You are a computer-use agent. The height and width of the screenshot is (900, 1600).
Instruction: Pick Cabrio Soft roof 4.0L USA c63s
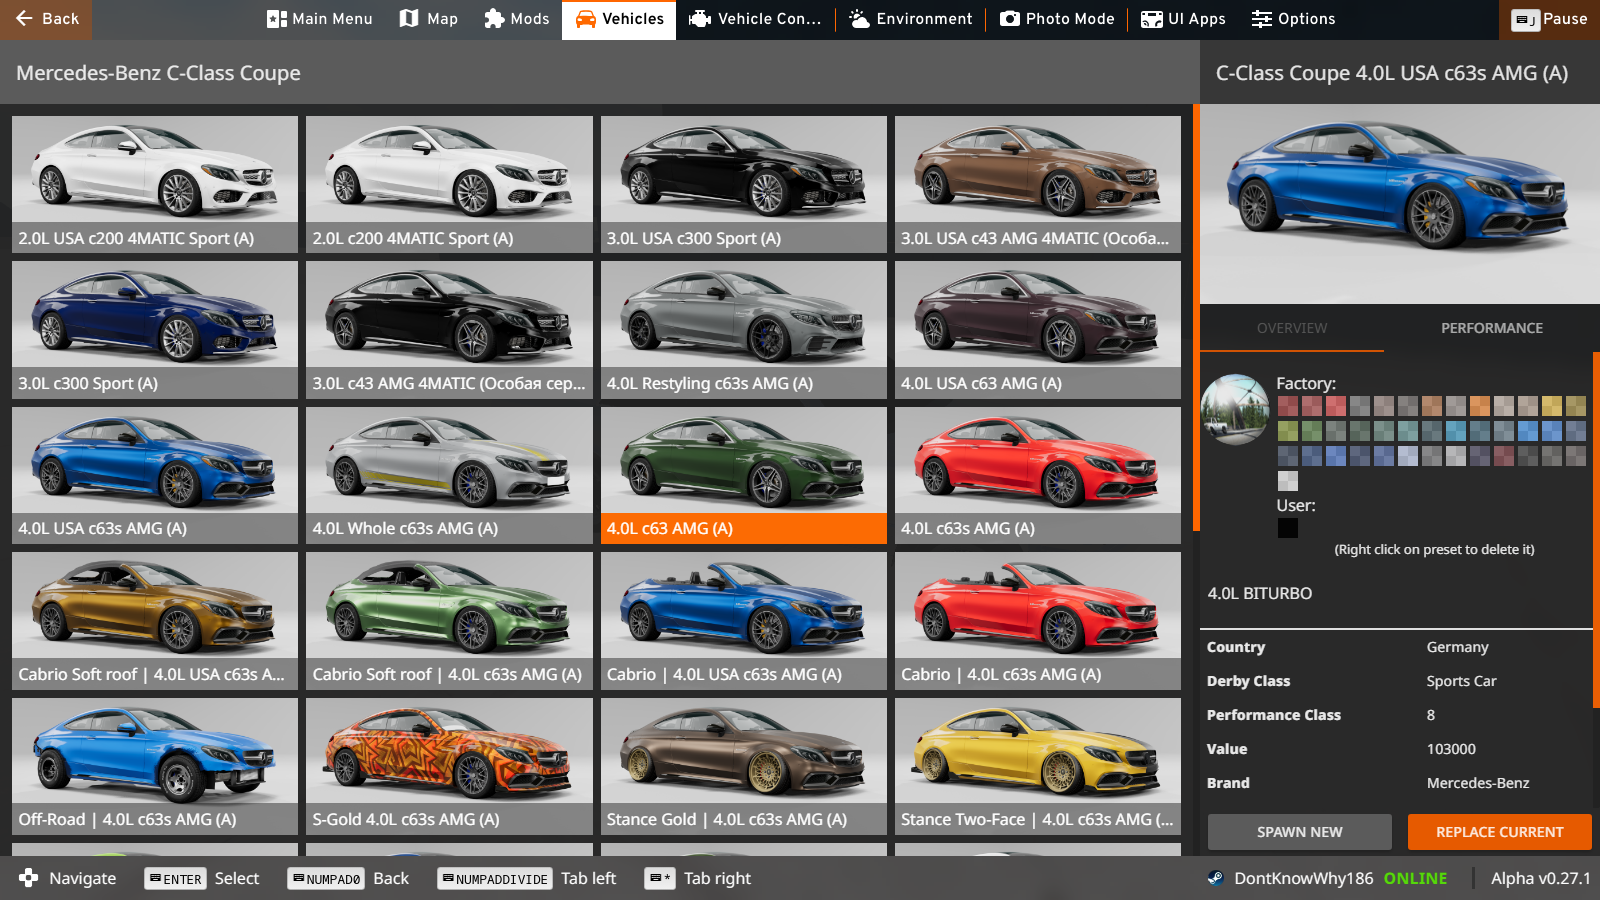(x=155, y=621)
